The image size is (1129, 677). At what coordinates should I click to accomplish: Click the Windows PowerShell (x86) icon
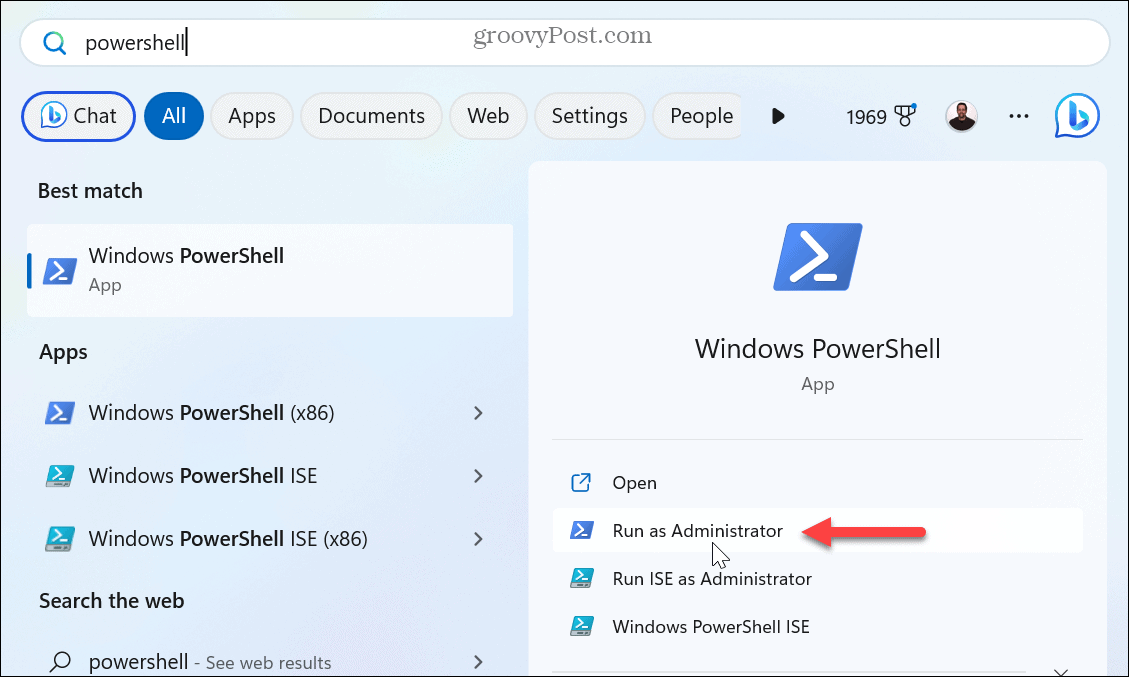coord(60,413)
